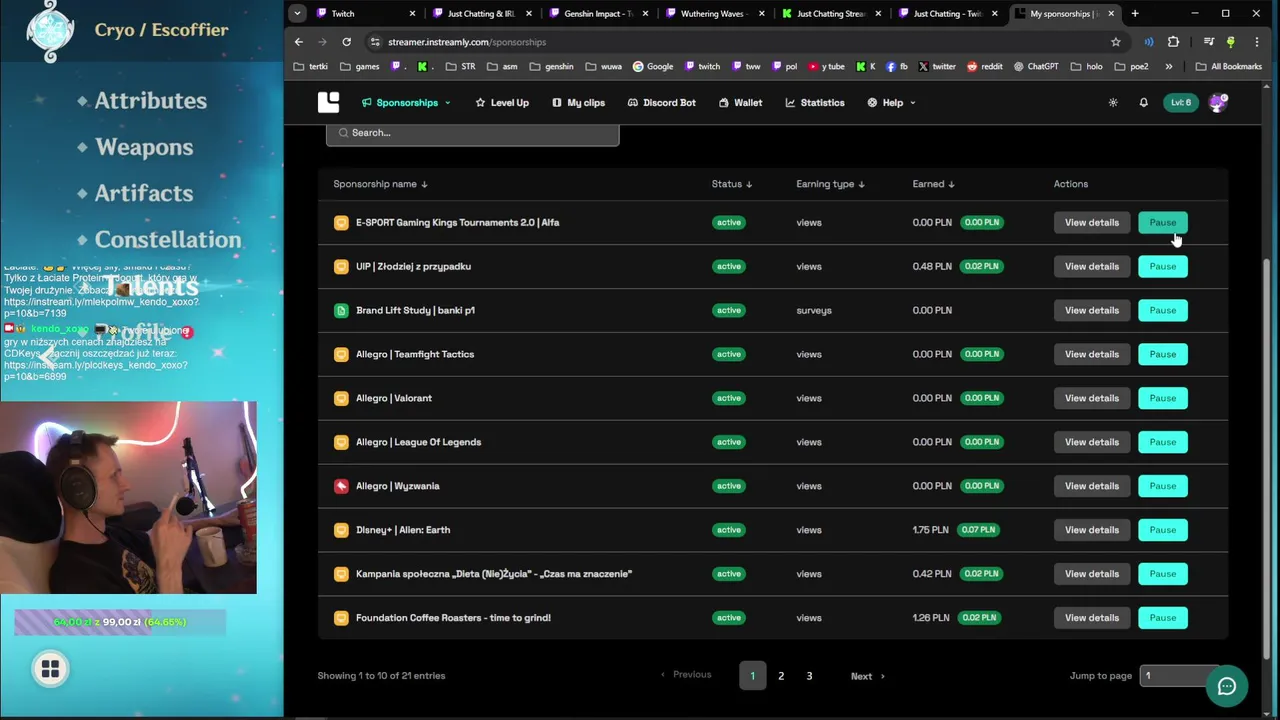The width and height of the screenshot is (1280, 720).
Task: Click the Jump to page input
Action: pos(1180,676)
